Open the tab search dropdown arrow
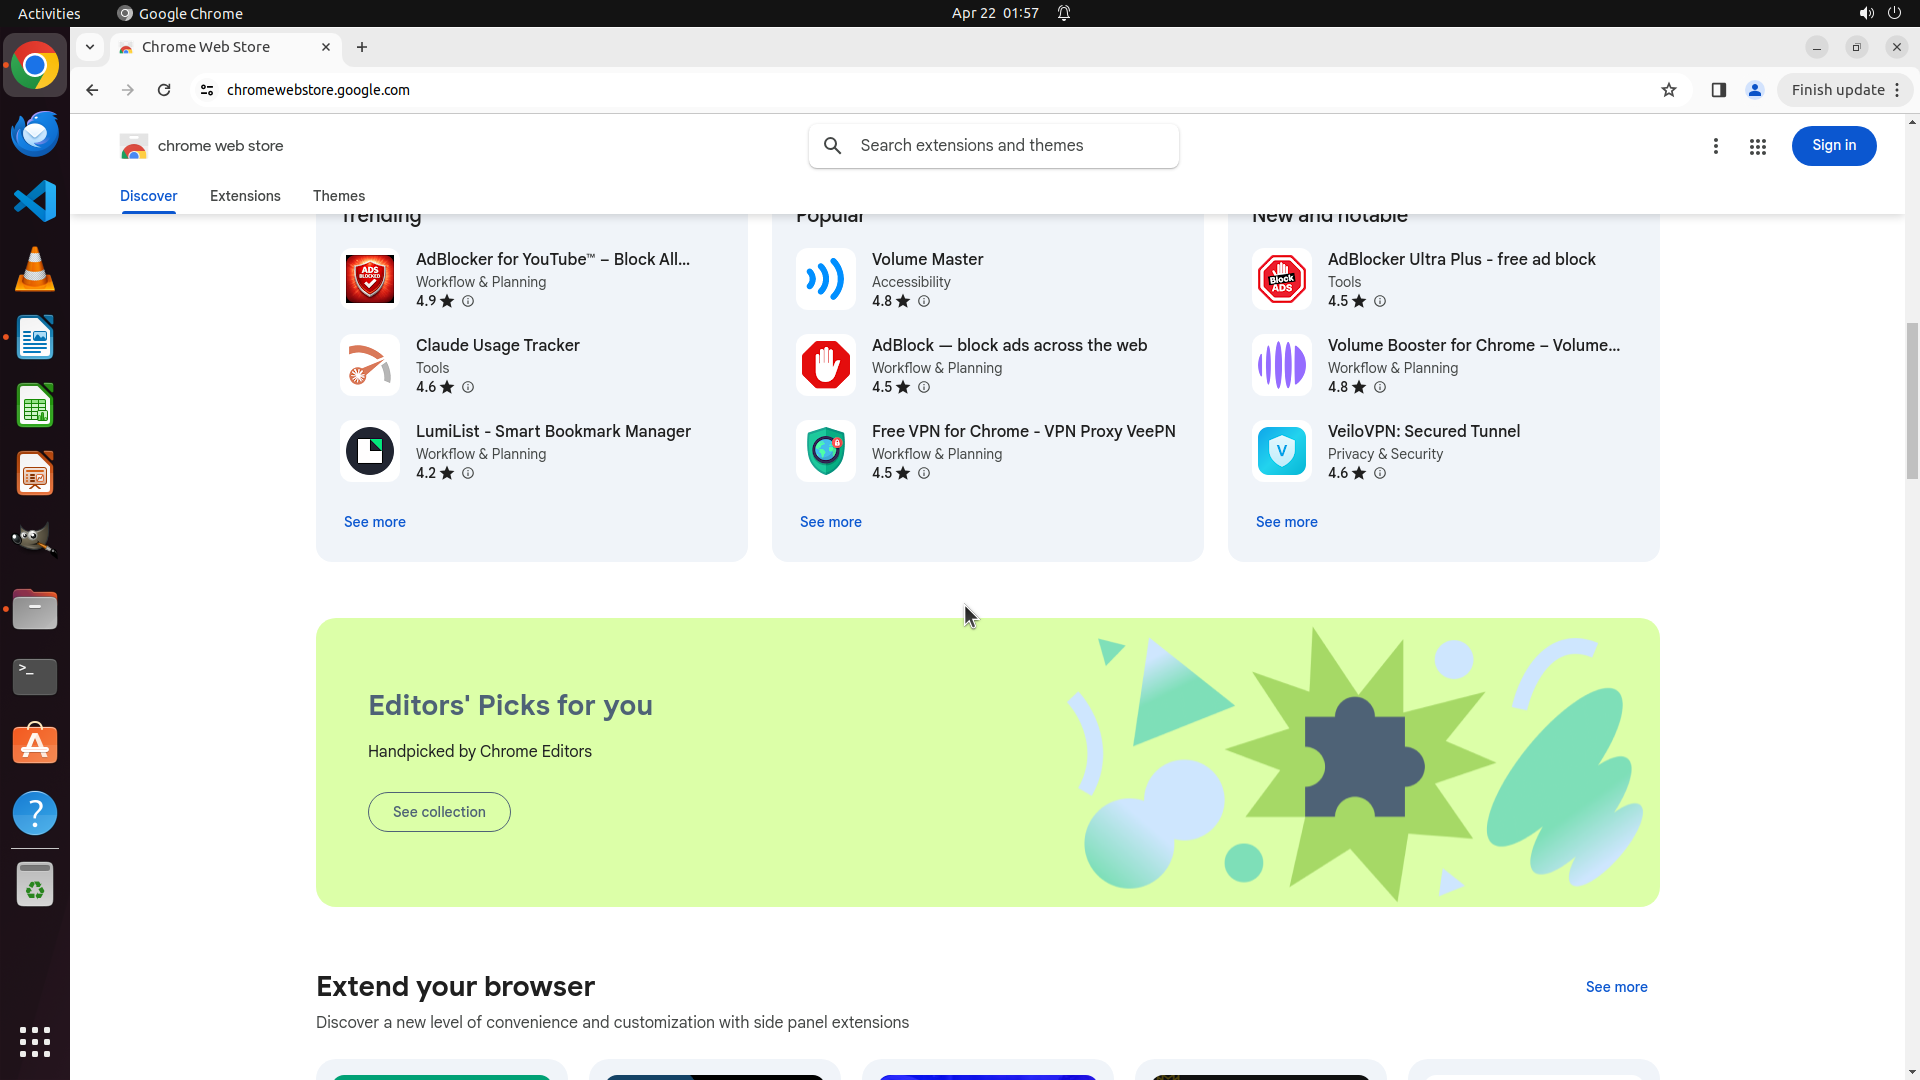The image size is (1920, 1080). (x=90, y=47)
